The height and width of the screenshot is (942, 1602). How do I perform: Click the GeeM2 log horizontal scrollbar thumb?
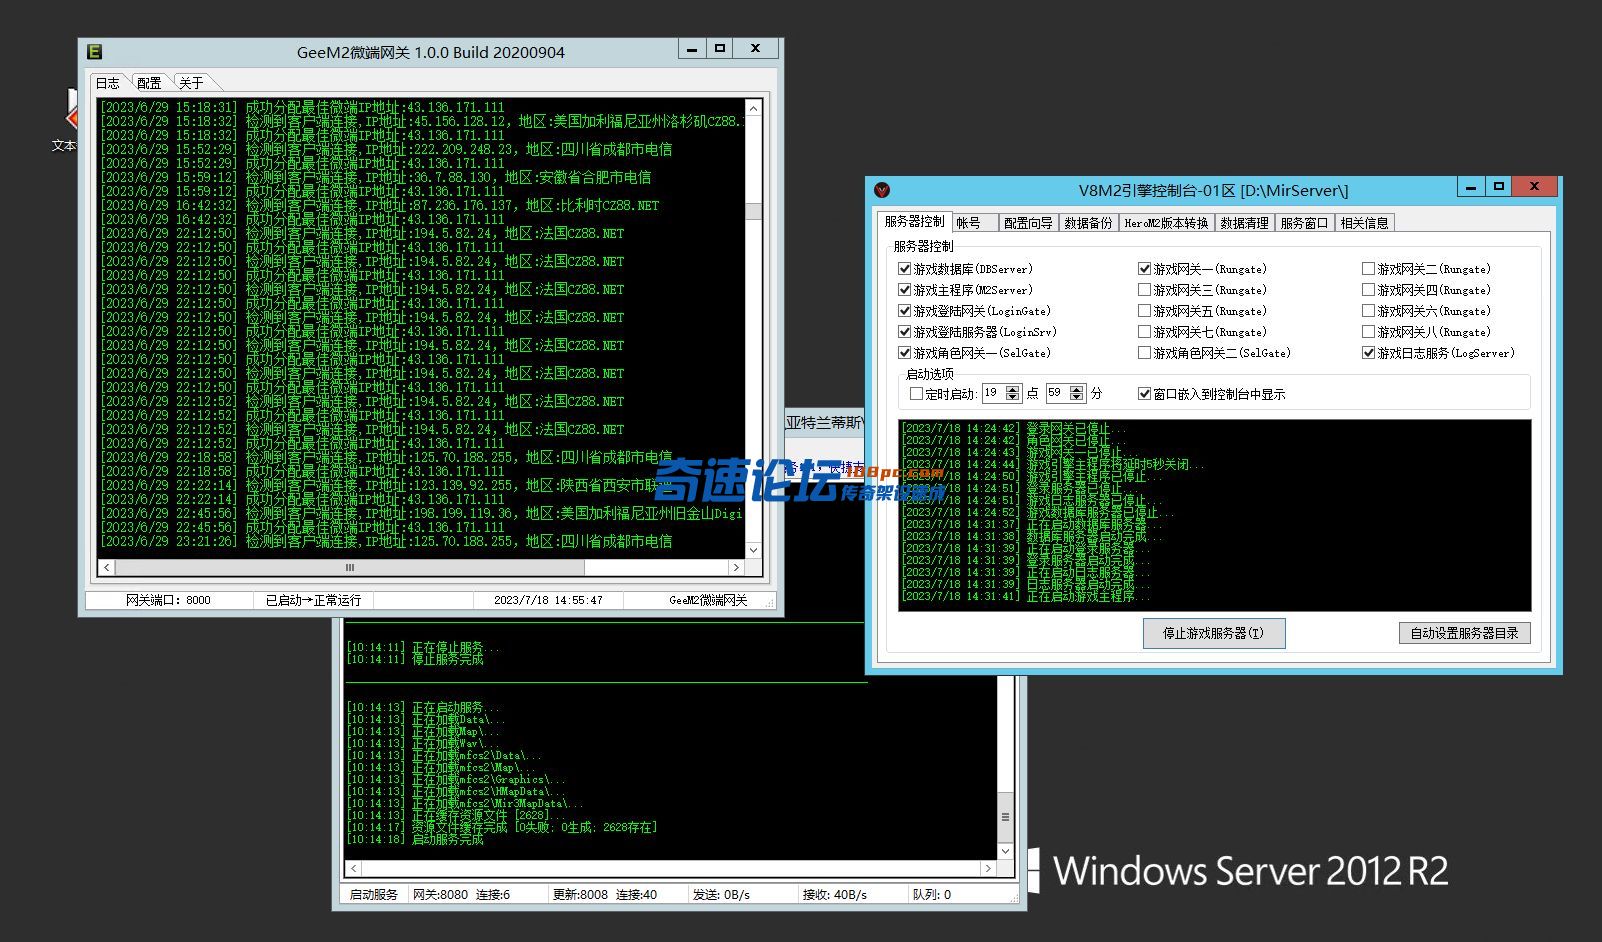pyautogui.click(x=350, y=567)
